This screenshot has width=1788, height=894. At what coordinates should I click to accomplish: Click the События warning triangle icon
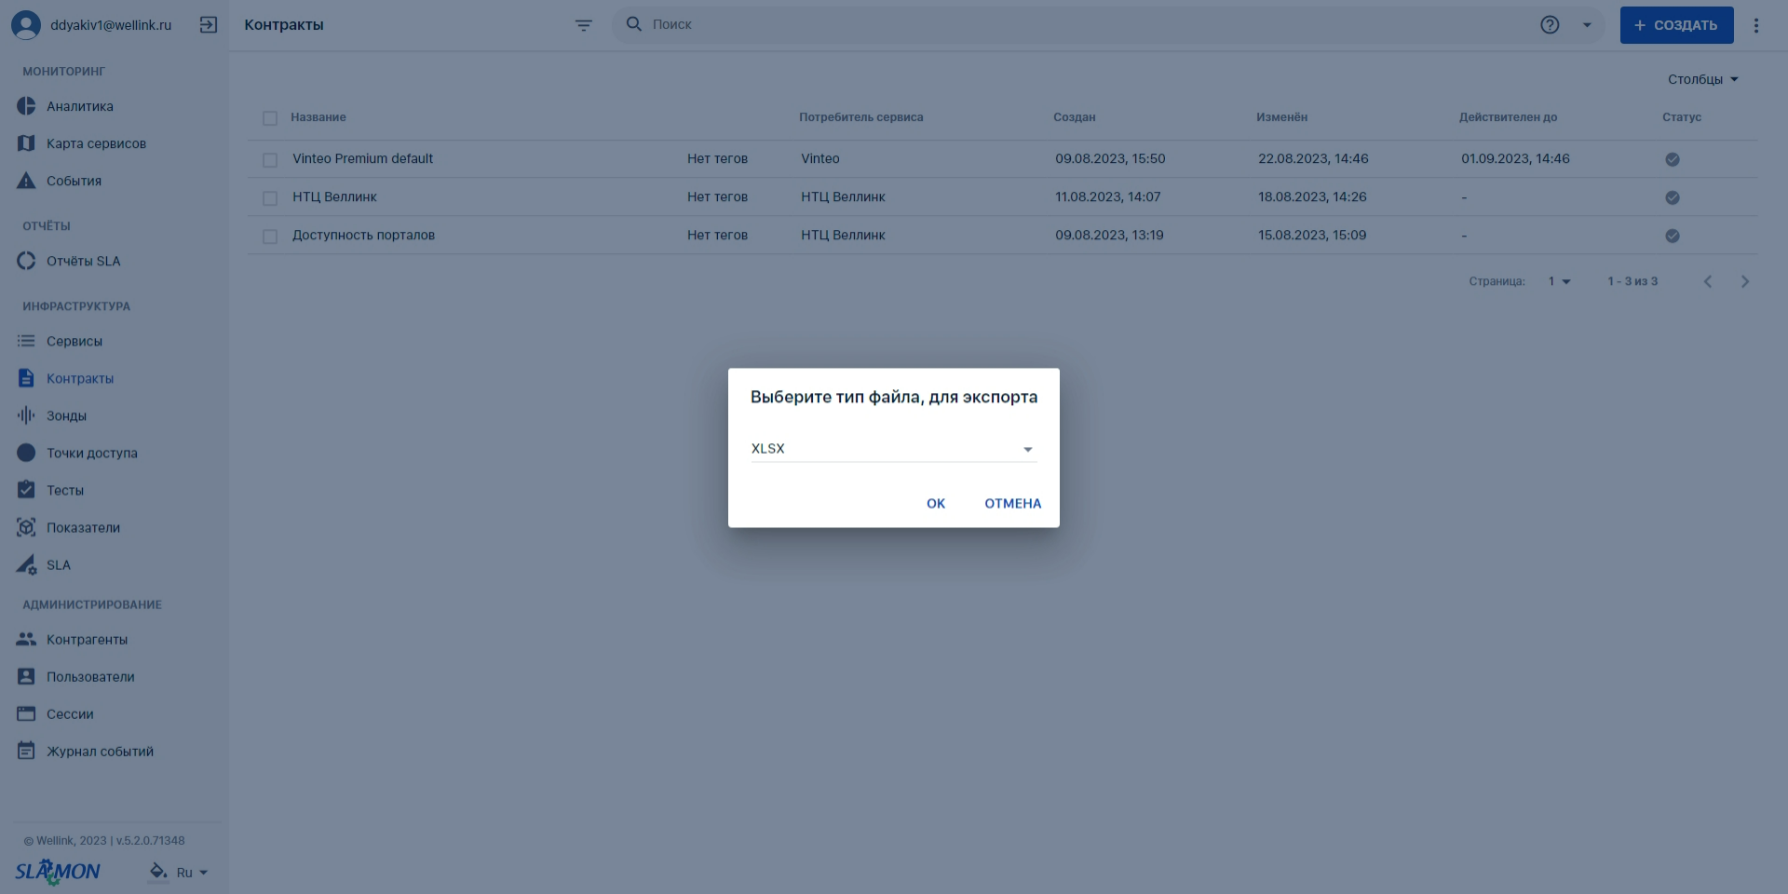[26, 181]
